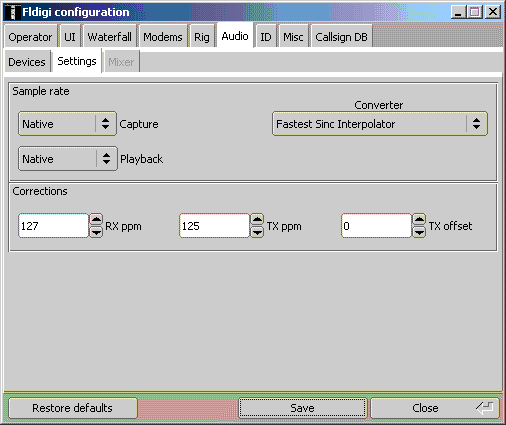Open the Playback sample rate dropdown
This screenshot has height=425, width=506.
tap(68, 159)
